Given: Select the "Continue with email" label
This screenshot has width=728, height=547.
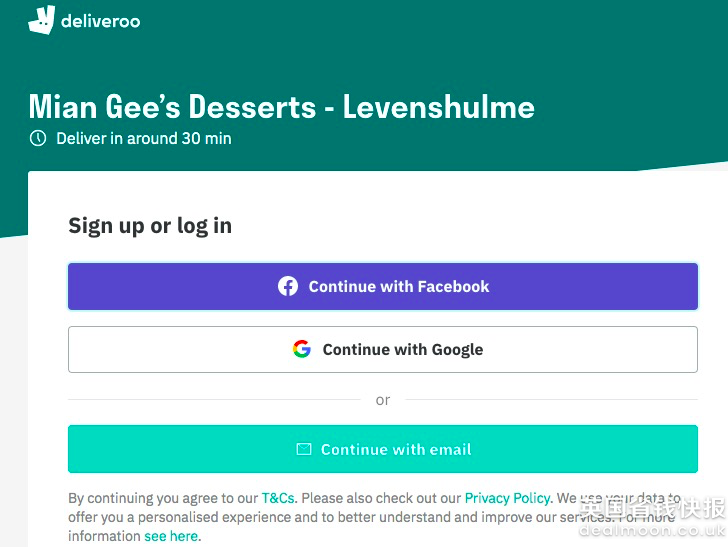Looking at the screenshot, I should click(x=396, y=449).
